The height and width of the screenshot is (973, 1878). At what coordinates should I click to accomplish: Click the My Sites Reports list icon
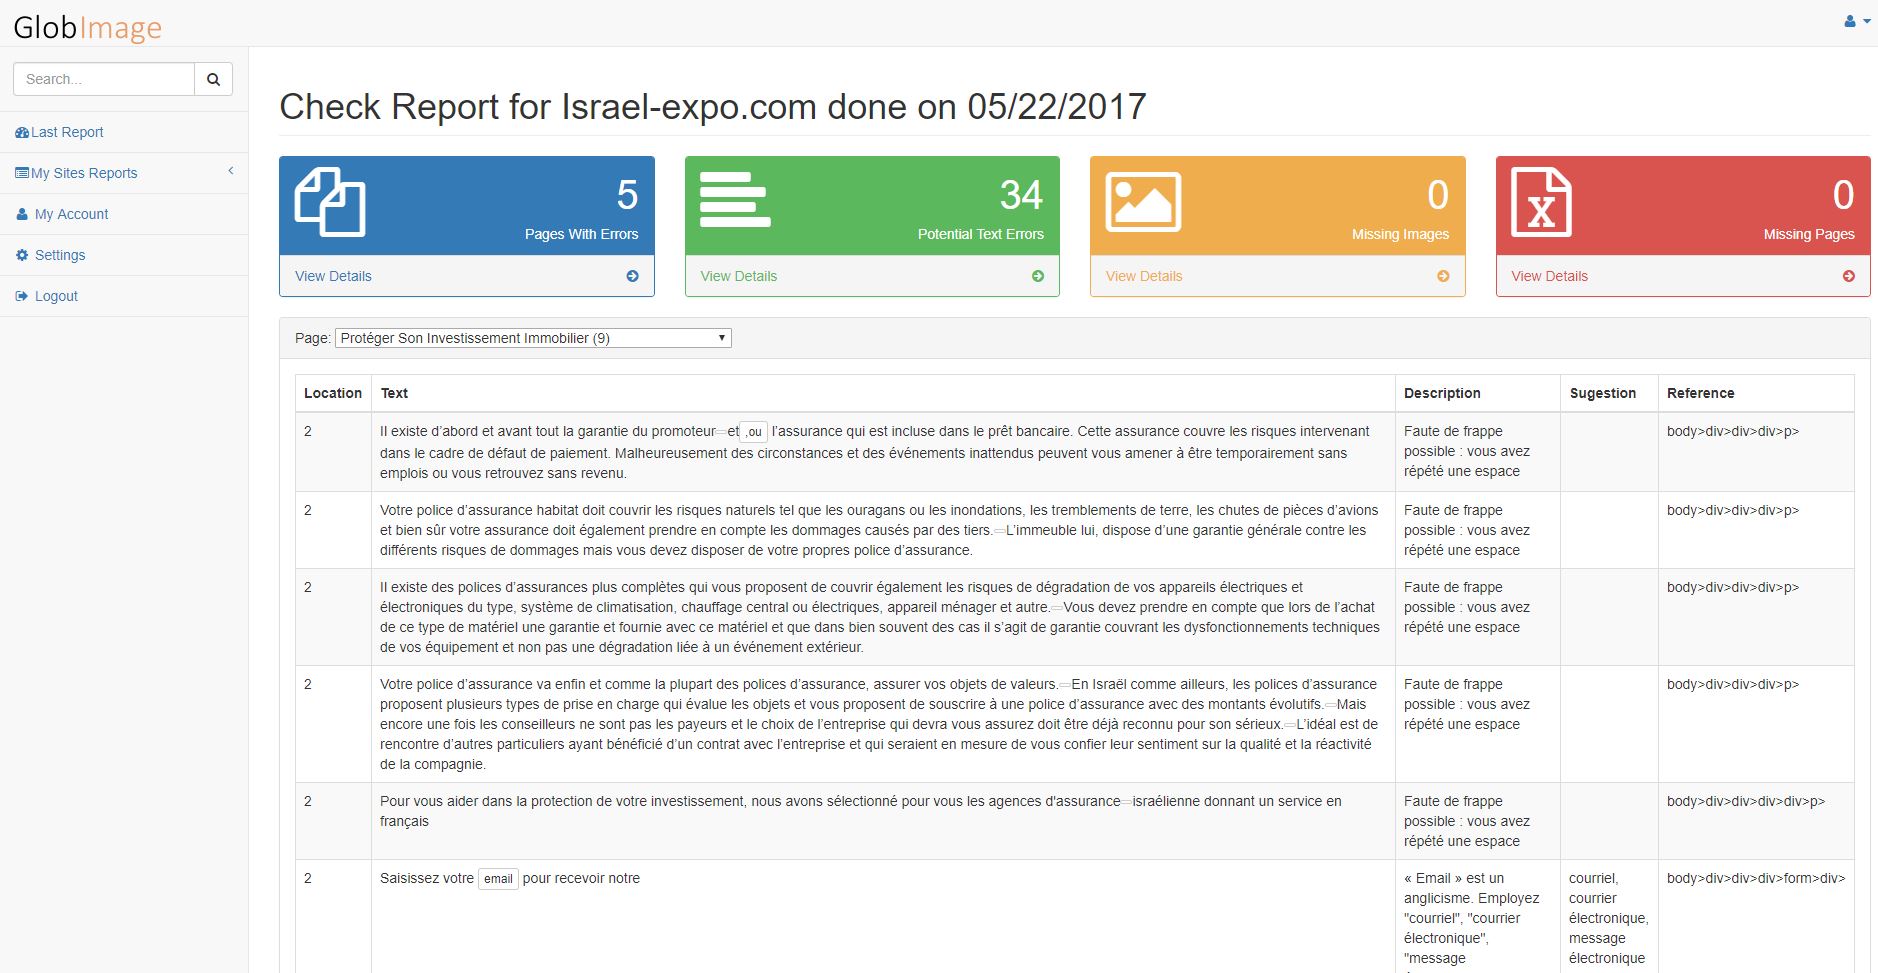tap(22, 173)
